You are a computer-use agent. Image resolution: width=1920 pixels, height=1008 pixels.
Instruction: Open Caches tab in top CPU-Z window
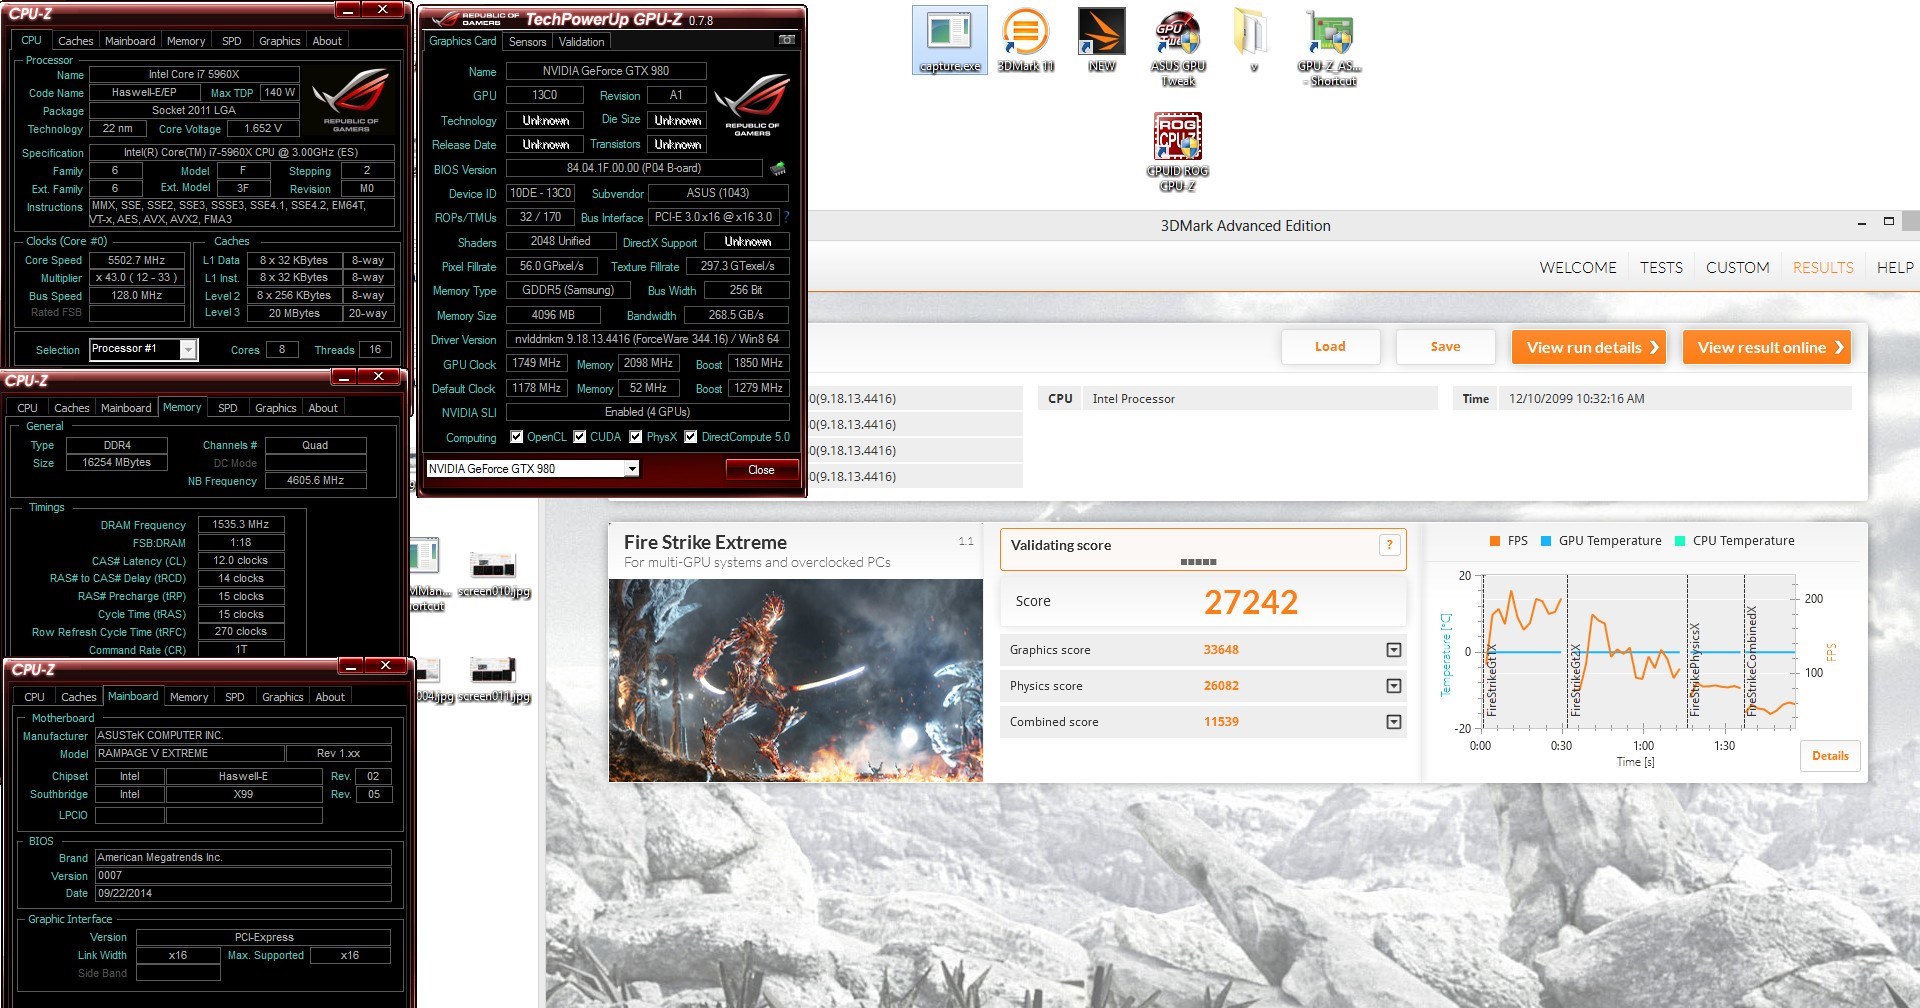(75, 41)
